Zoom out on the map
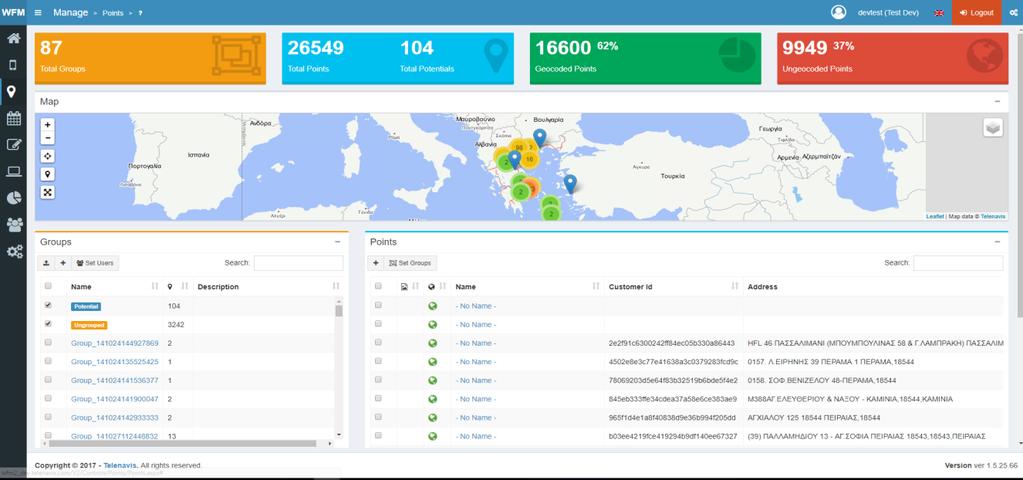The image size is (1023, 480). pyautogui.click(x=48, y=138)
